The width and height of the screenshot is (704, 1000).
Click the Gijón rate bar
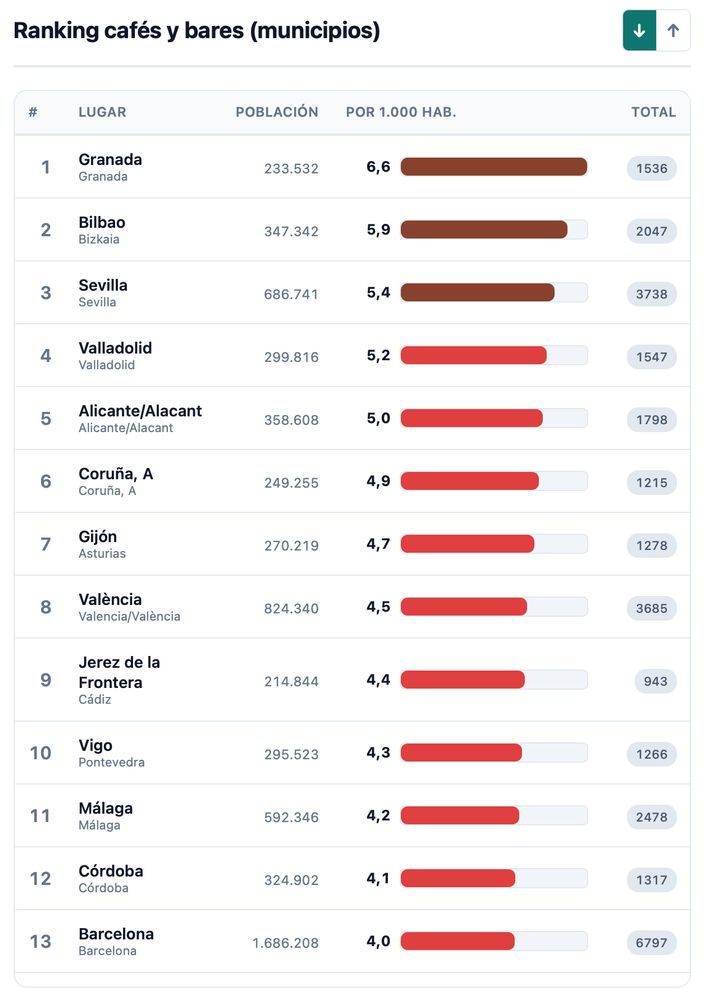click(x=493, y=544)
